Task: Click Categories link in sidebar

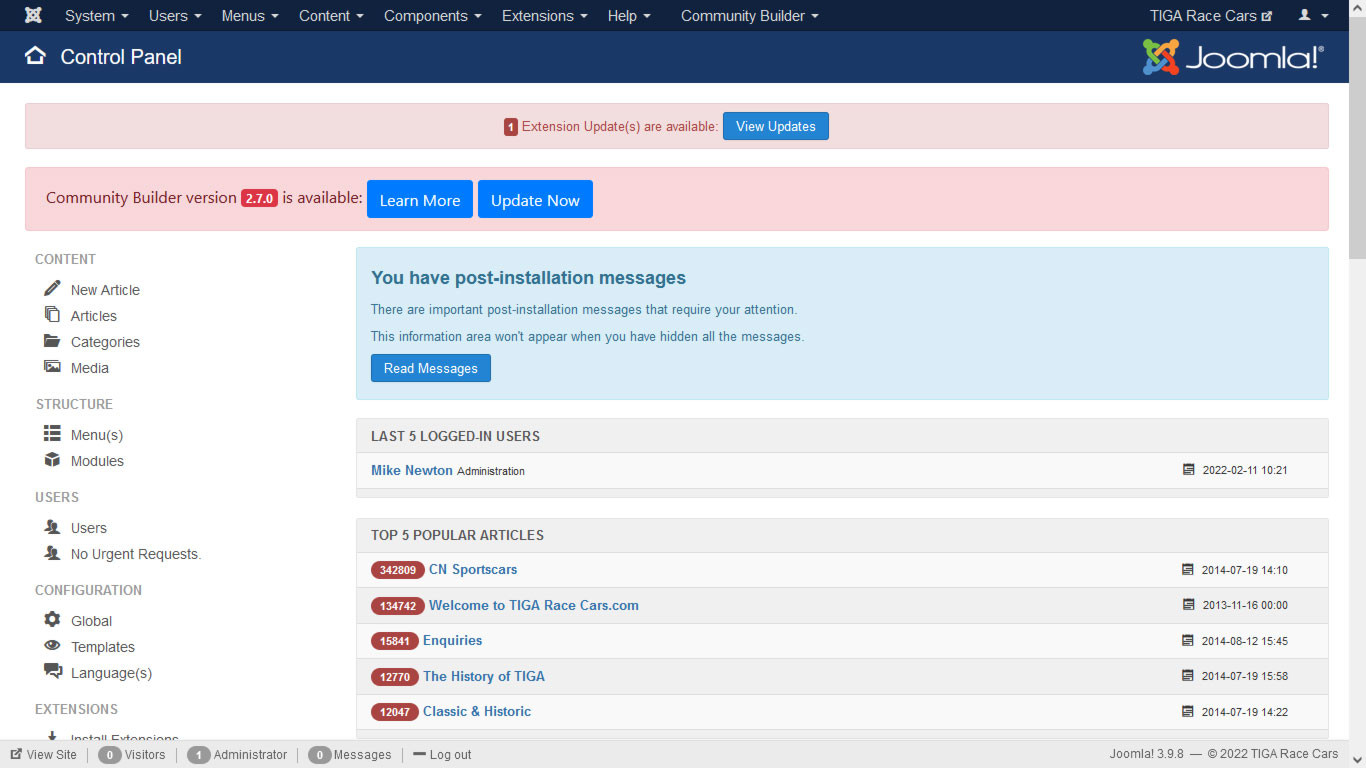Action: (x=105, y=342)
